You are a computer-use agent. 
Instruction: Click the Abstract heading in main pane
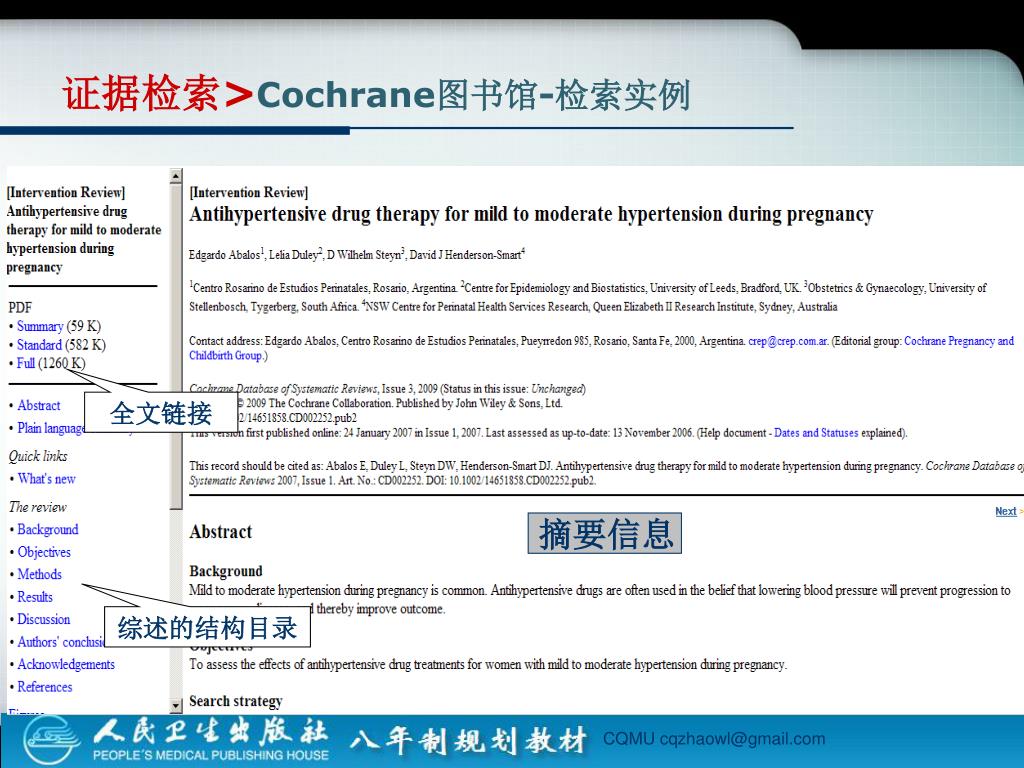tap(221, 532)
